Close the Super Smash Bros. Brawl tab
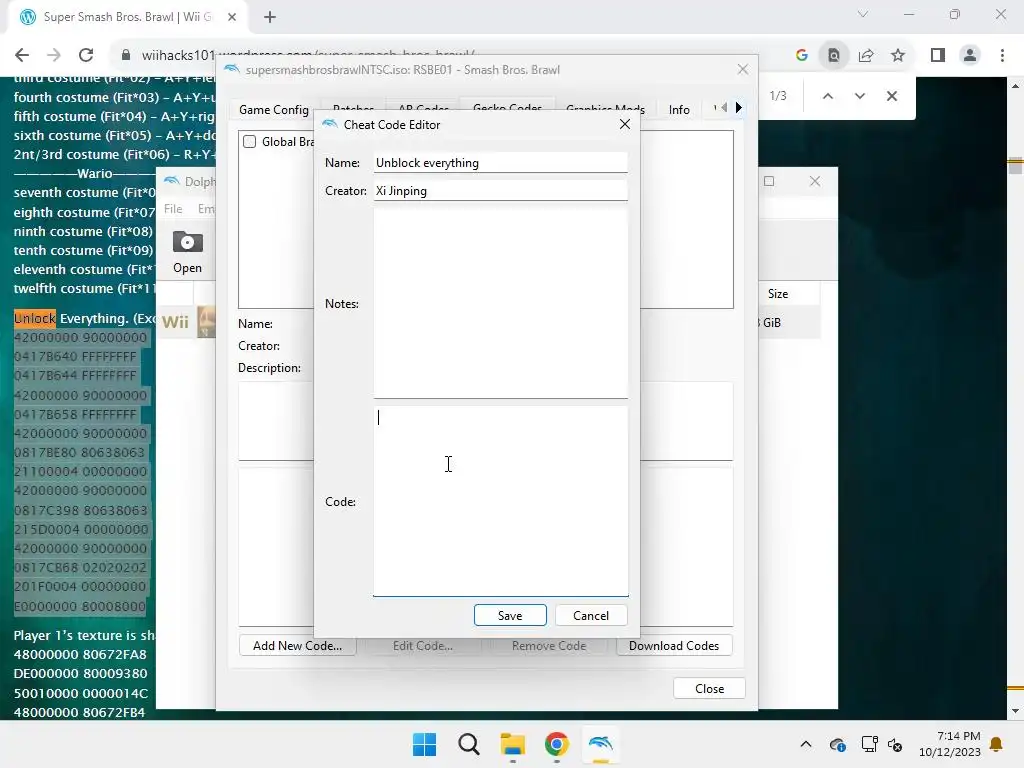The height and width of the screenshot is (768, 1024). point(232,17)
